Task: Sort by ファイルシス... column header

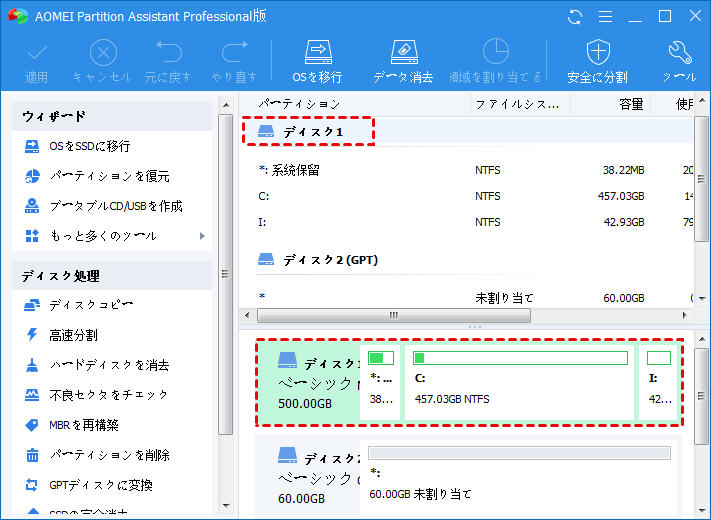Action: pyautogui.click(x=517, y=104)
